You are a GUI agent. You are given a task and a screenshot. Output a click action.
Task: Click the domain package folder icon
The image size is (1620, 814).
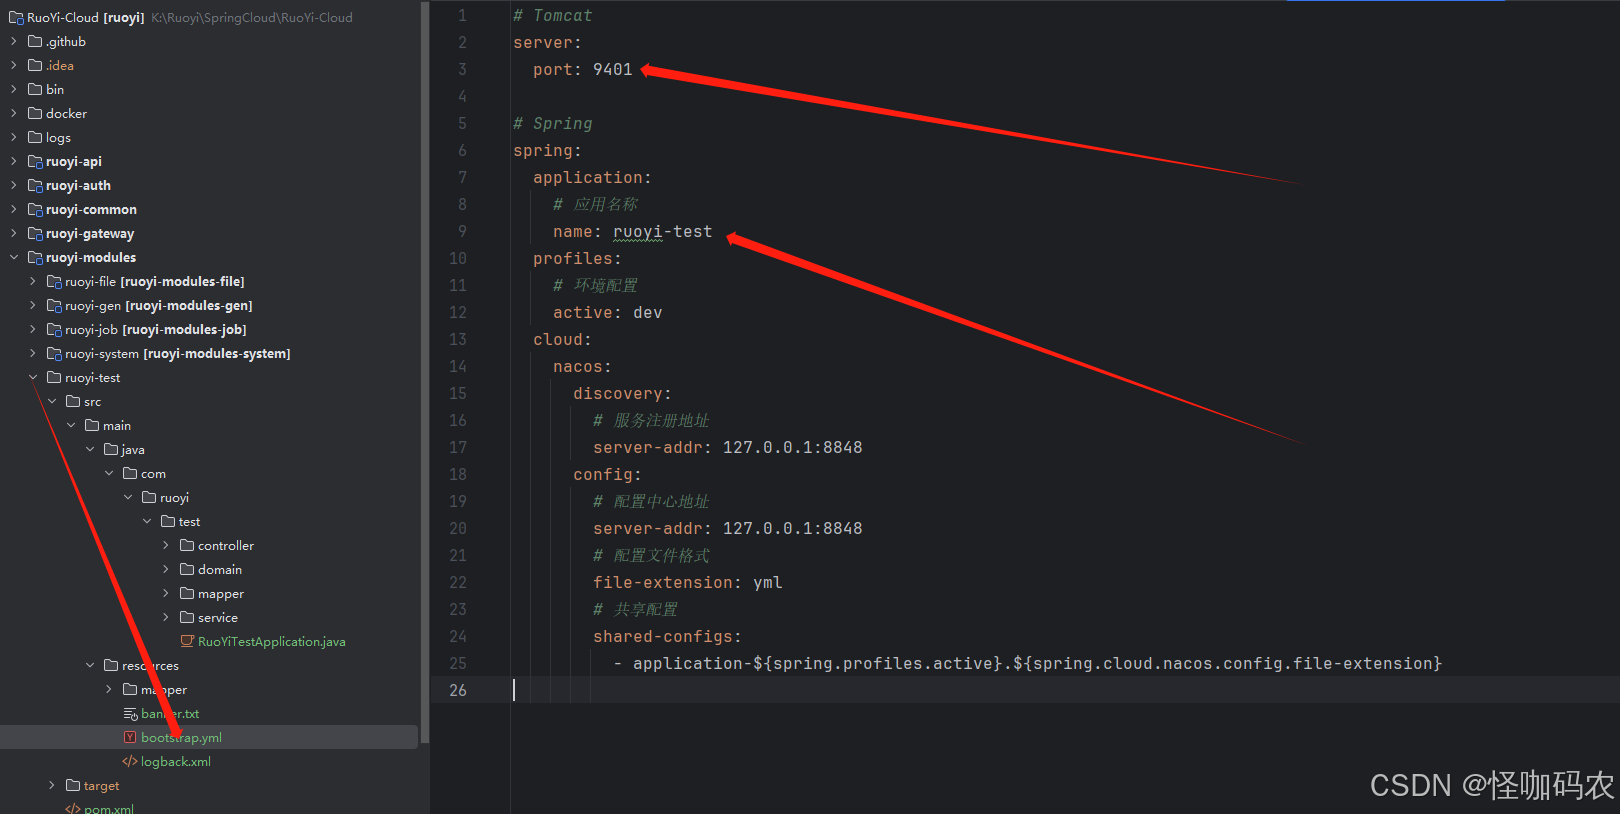pyautogui.click(x=187, y=569)
